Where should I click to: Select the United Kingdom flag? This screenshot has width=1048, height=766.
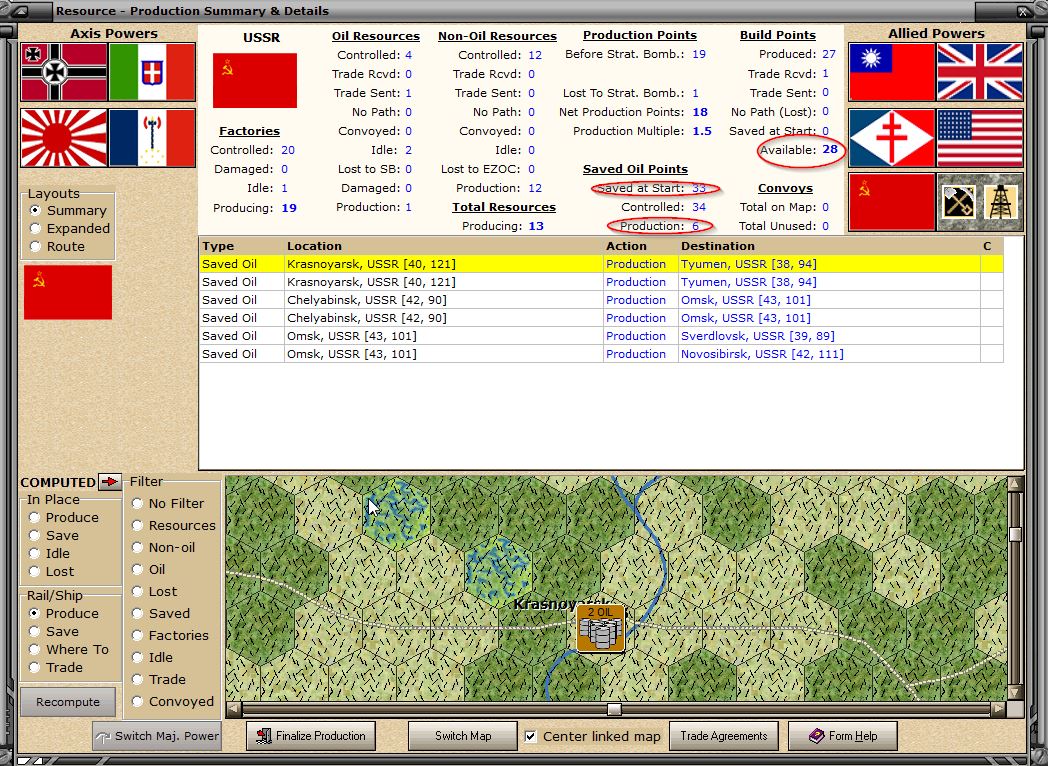(x=980, y=72)
